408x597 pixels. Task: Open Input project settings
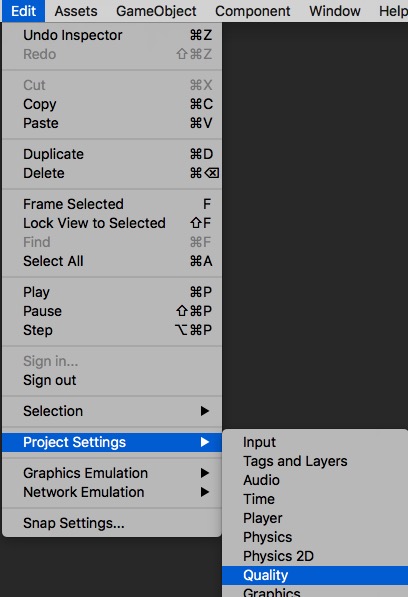coord(315,442)
